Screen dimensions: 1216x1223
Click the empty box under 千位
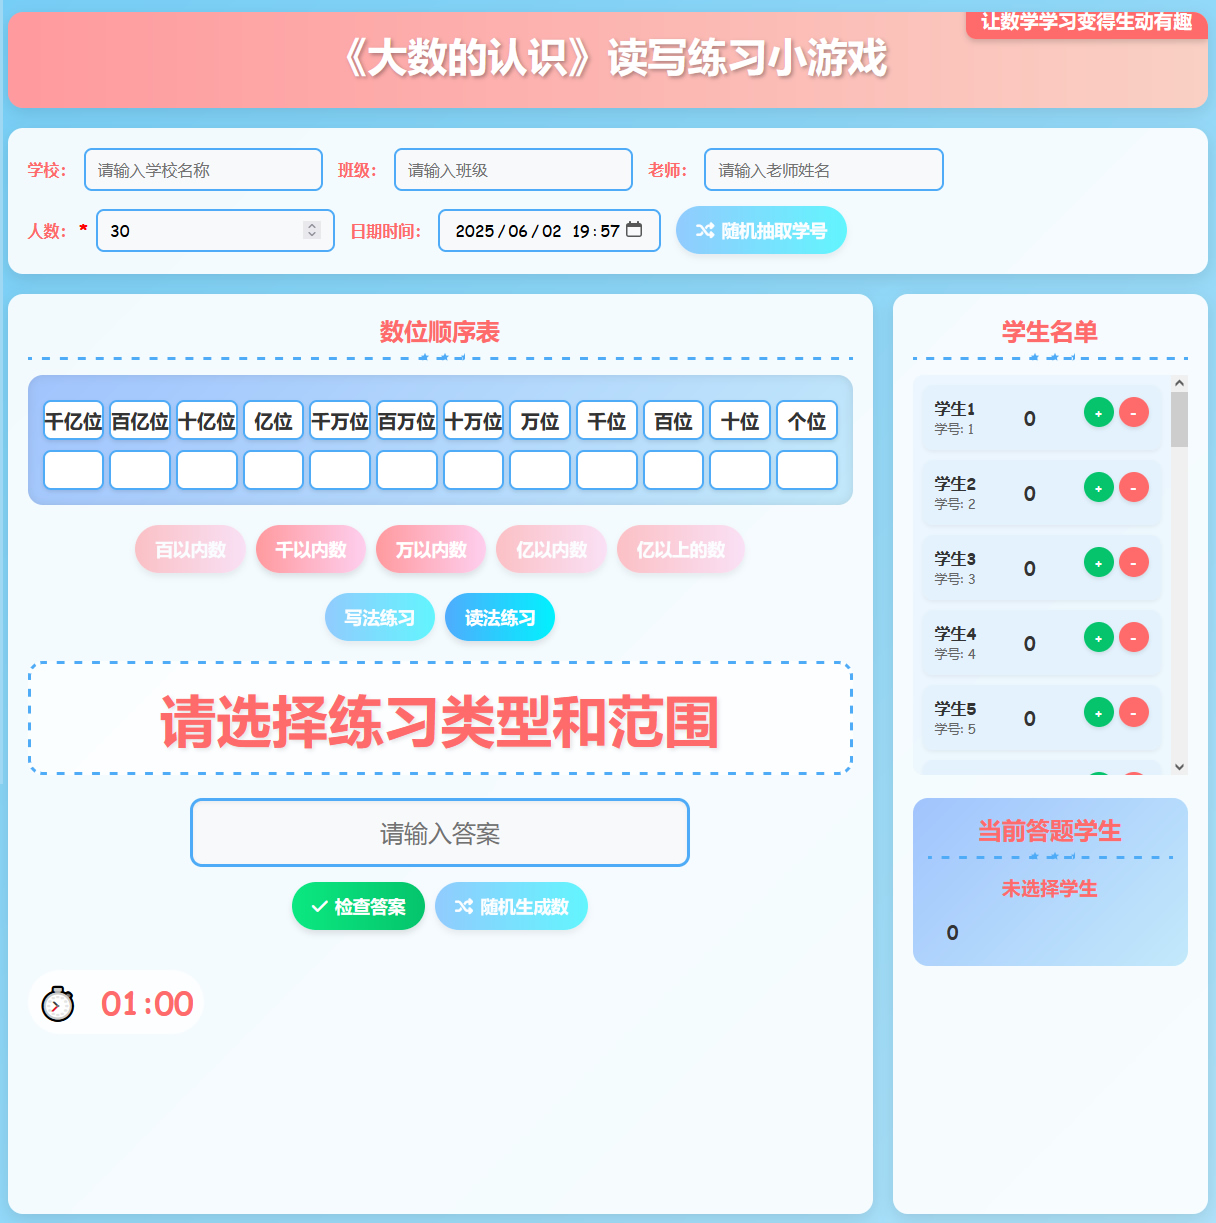tap(607, 470)
